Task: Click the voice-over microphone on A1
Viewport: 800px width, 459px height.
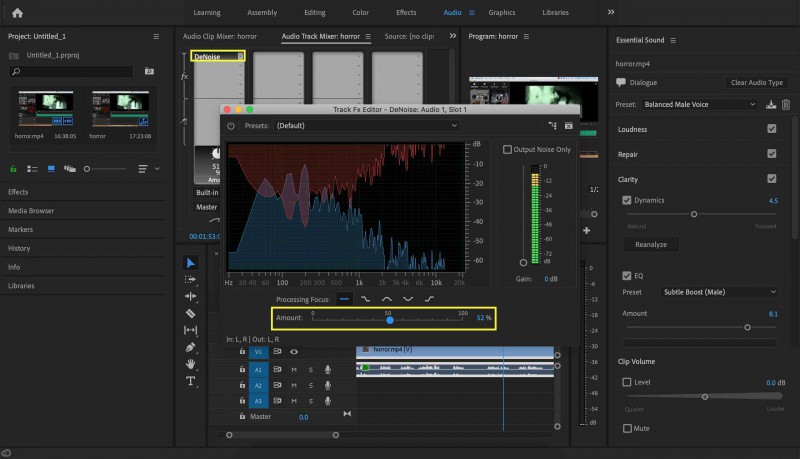Action: coord(328,369)
